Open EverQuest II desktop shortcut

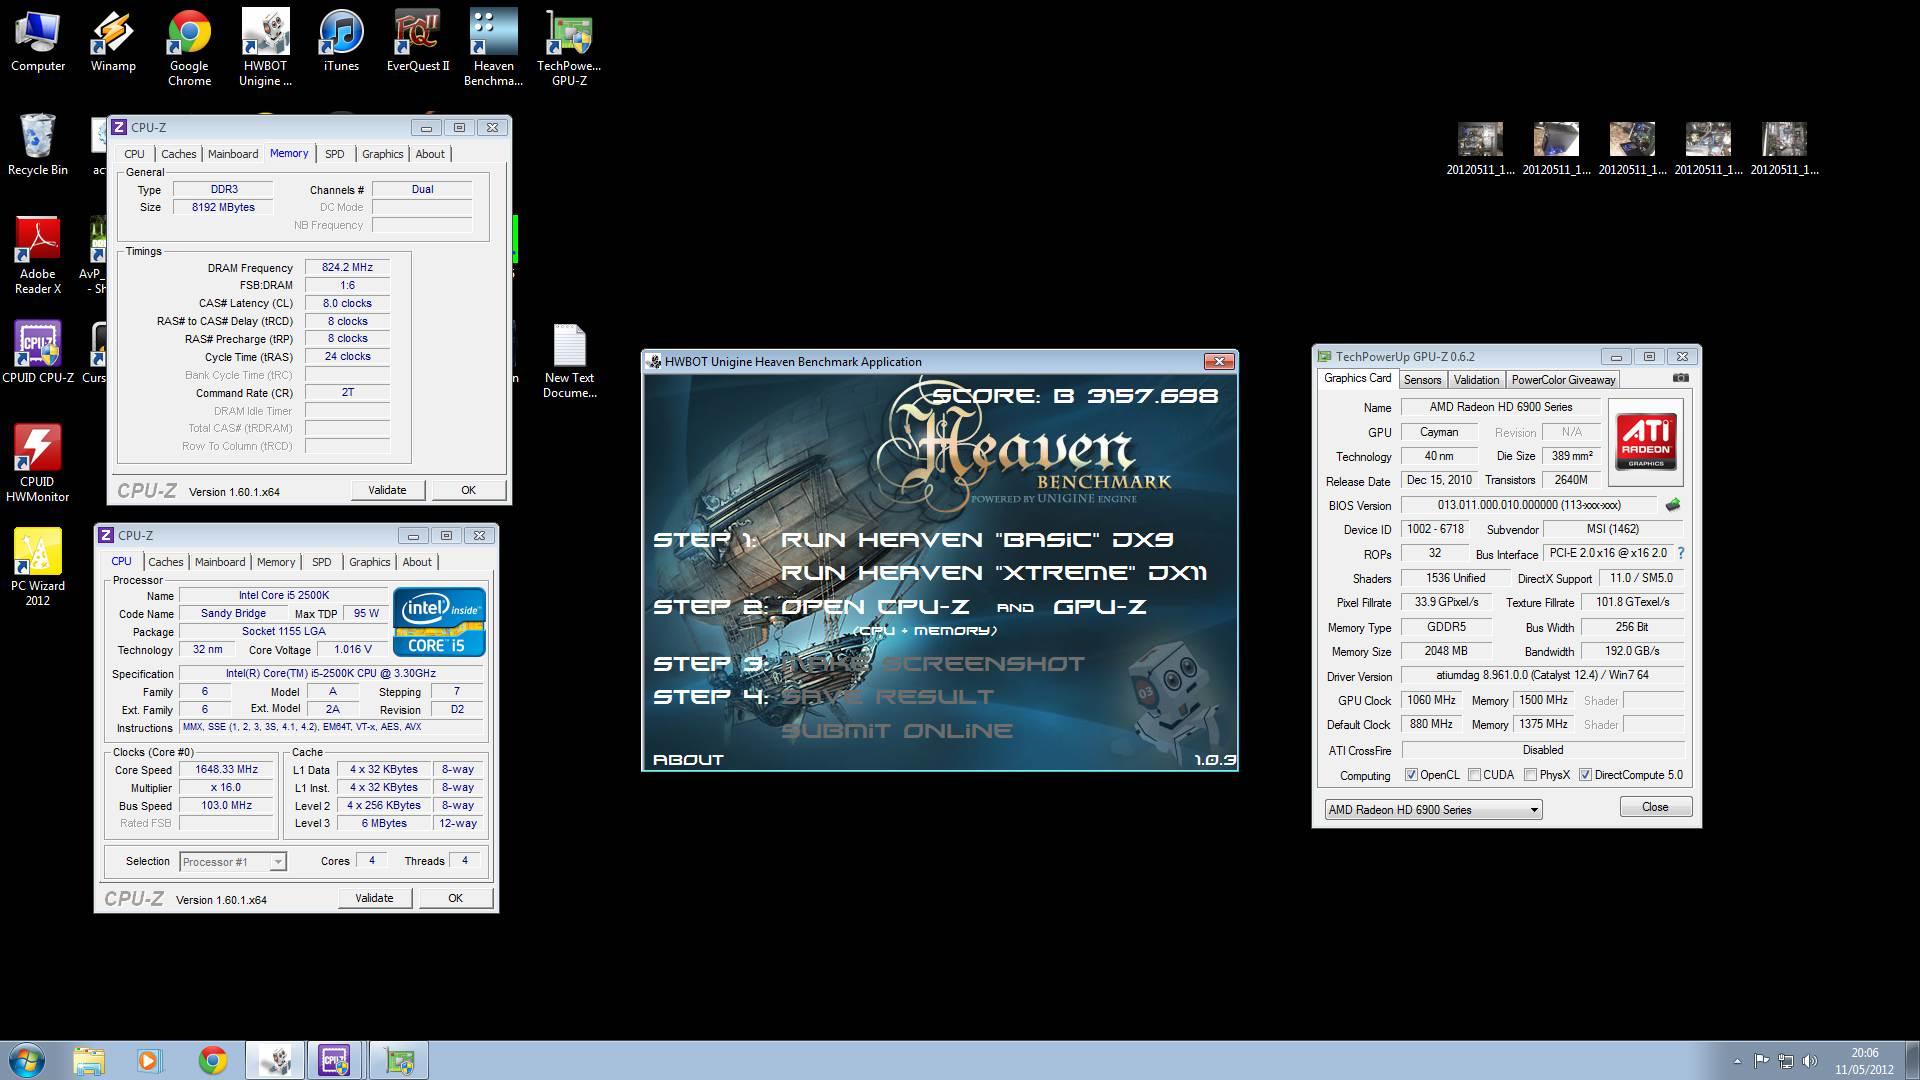click(x=418, y=42)
